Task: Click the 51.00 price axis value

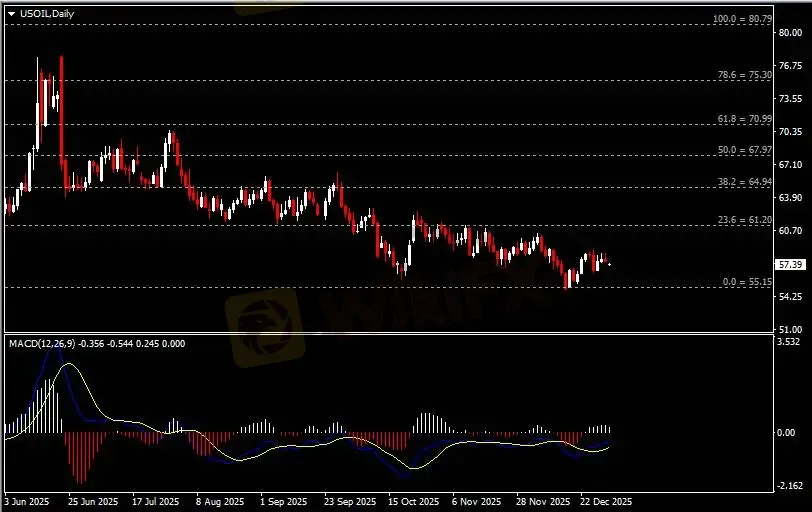Action: pyautogui.click(x=791, y=329)
